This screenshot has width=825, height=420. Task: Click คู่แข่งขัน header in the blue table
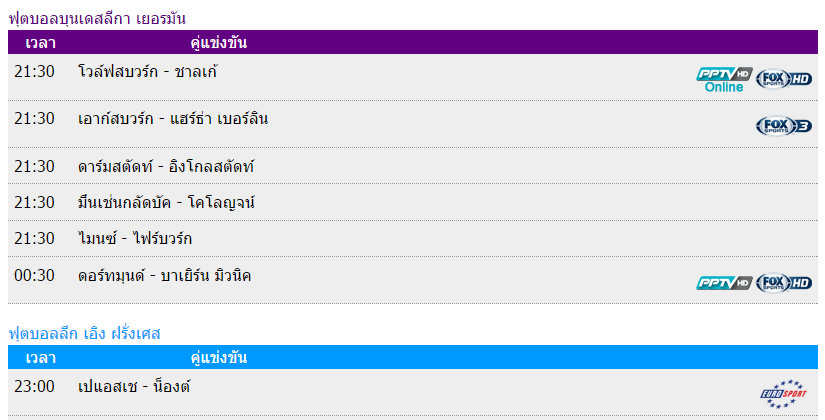click(218, 357)
